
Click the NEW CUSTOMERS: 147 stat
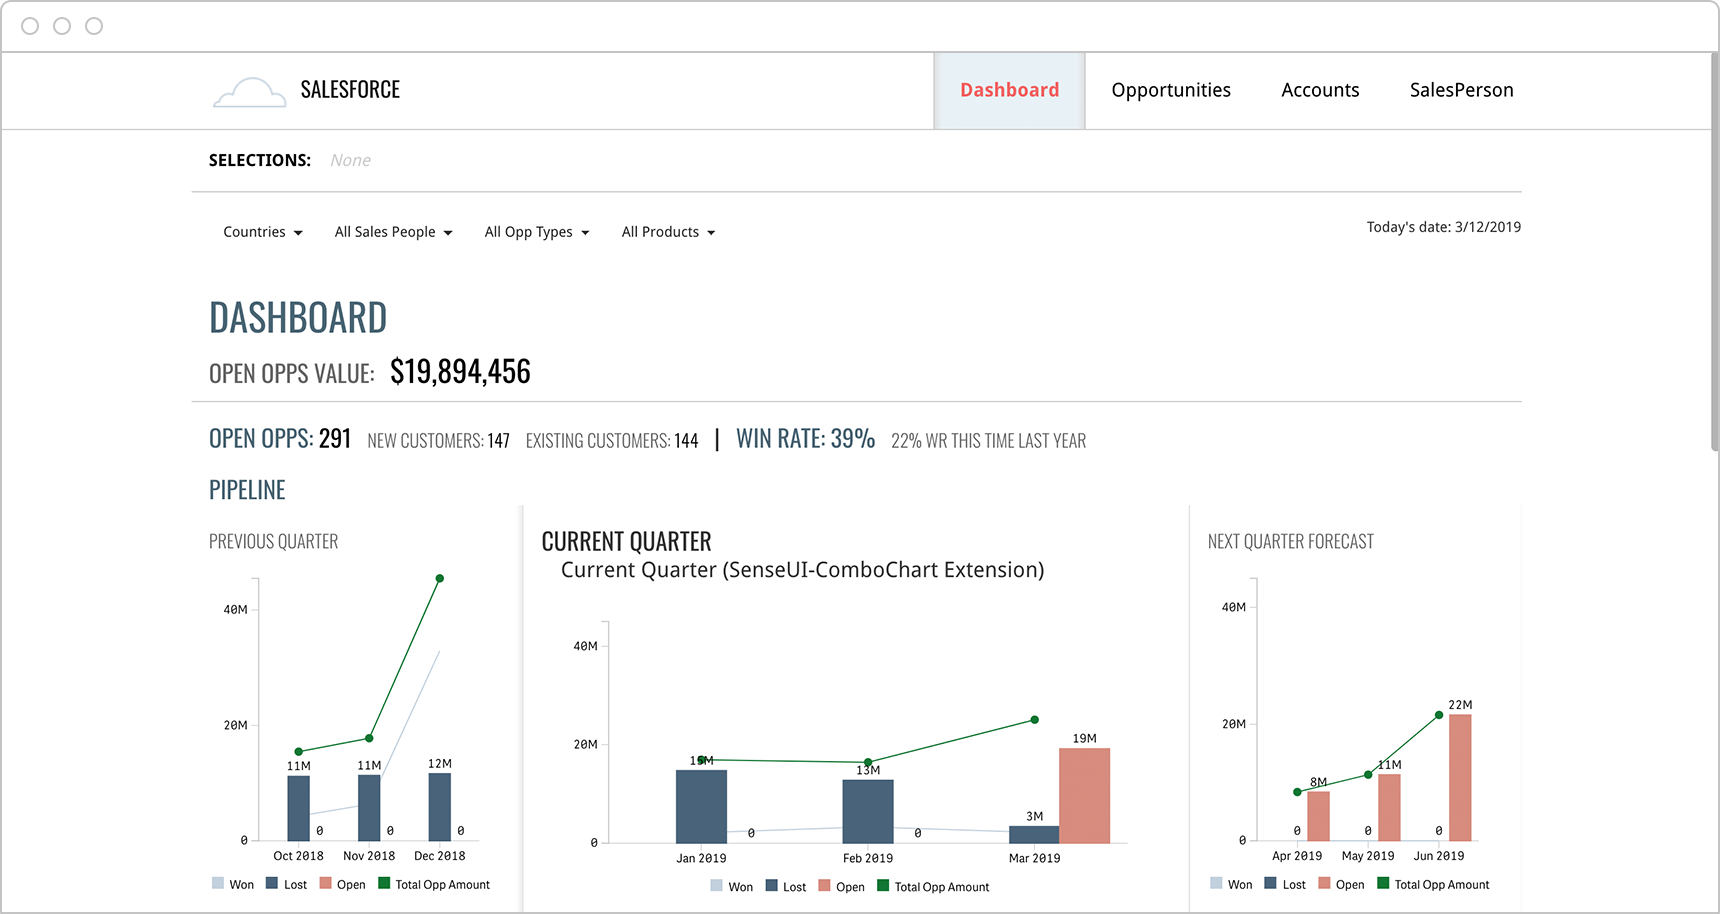coord(438,441)
